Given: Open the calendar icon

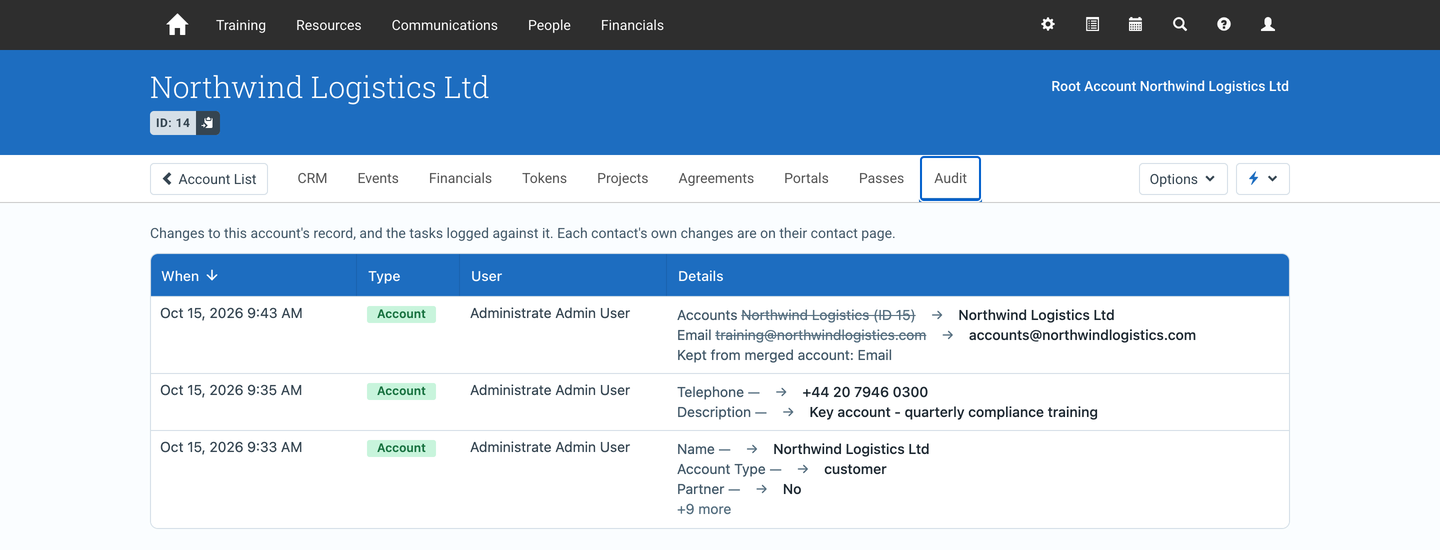Looking at the screenshot, I should click(1135, 24).
